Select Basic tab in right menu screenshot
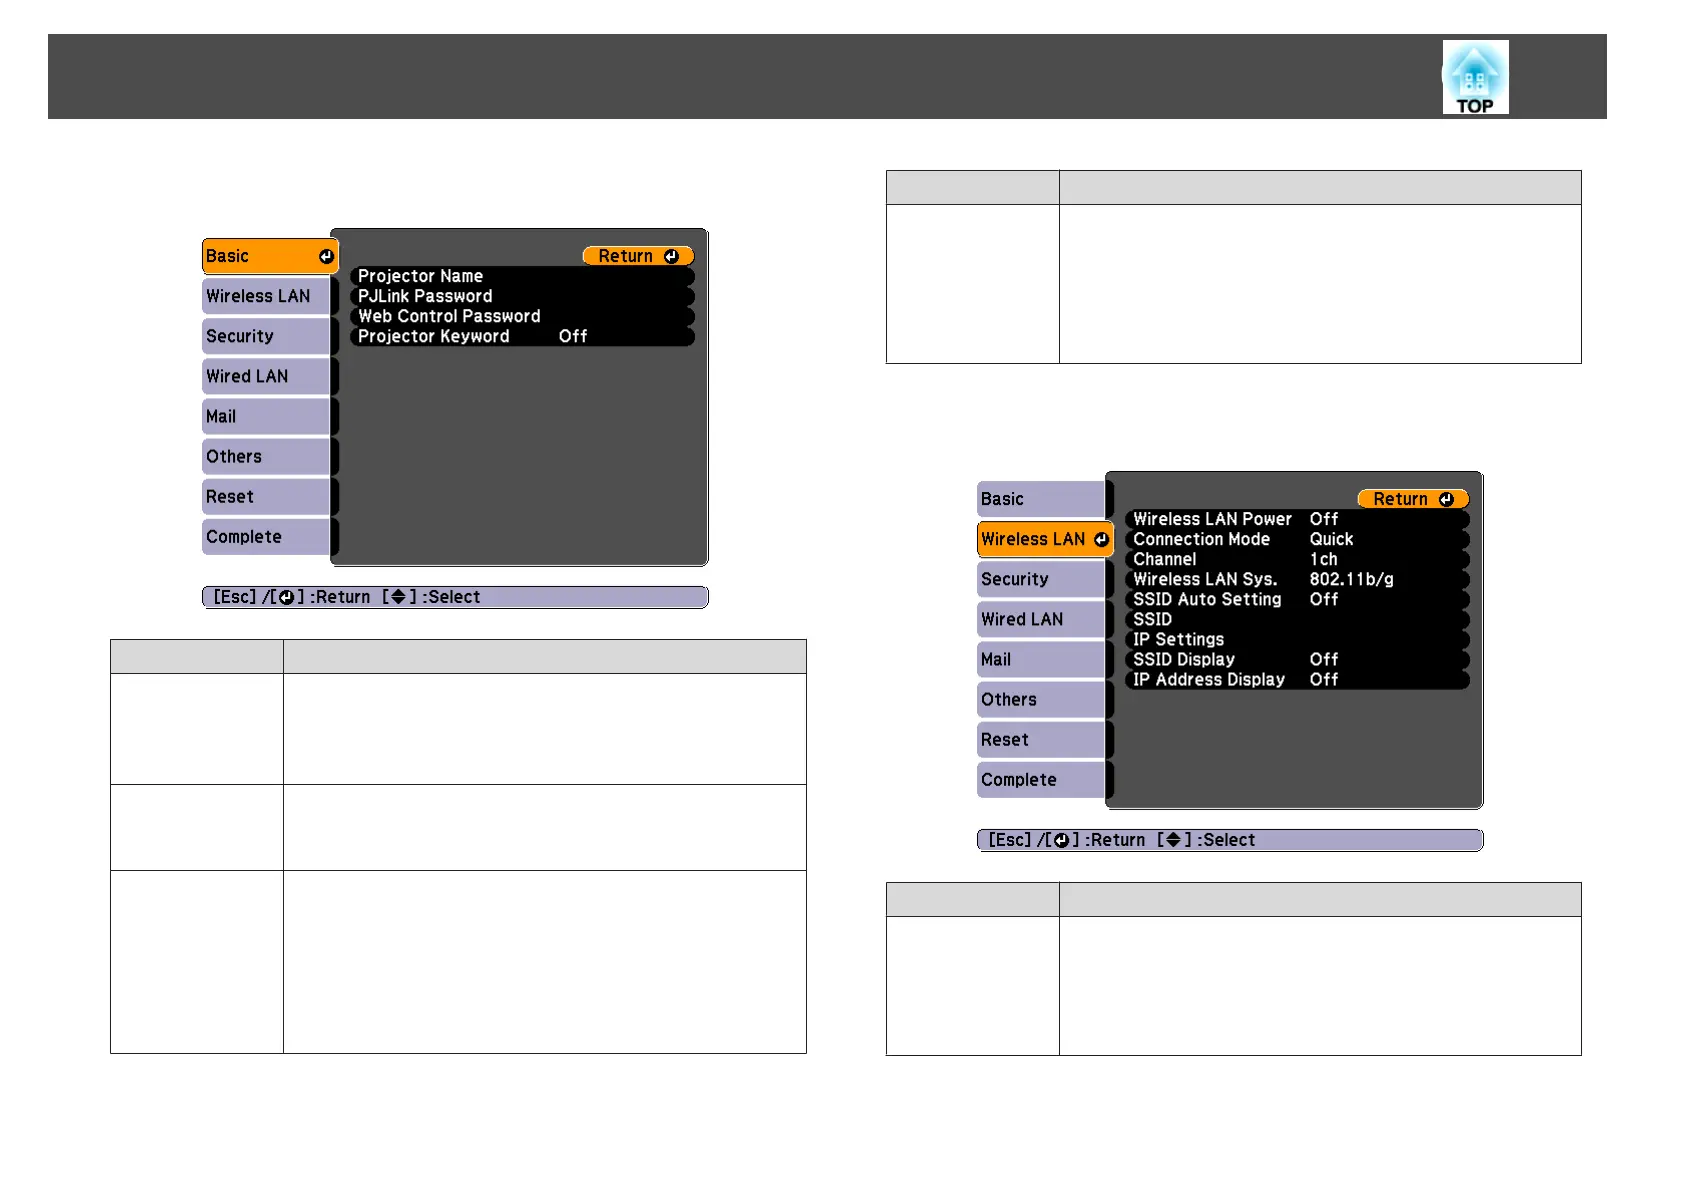Screen dimensions: 1684x1190 [1045, 499]
